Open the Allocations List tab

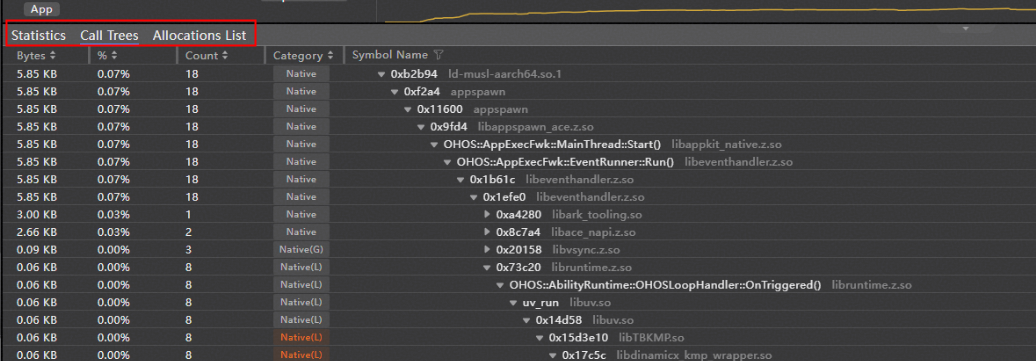pos(200,36)
